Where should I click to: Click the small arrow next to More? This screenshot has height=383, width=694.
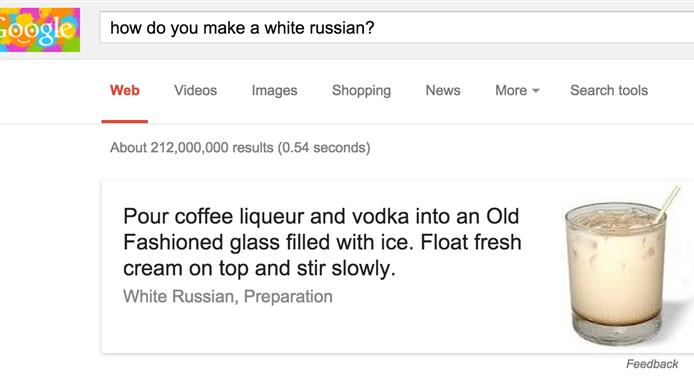(536, 91)
